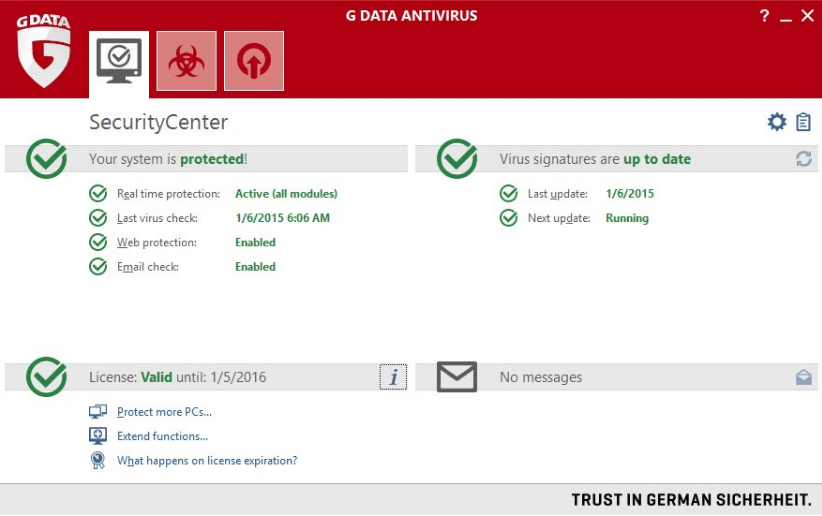
Task: Click the Extend functions monitor icon
Action: tap(98, 436)
